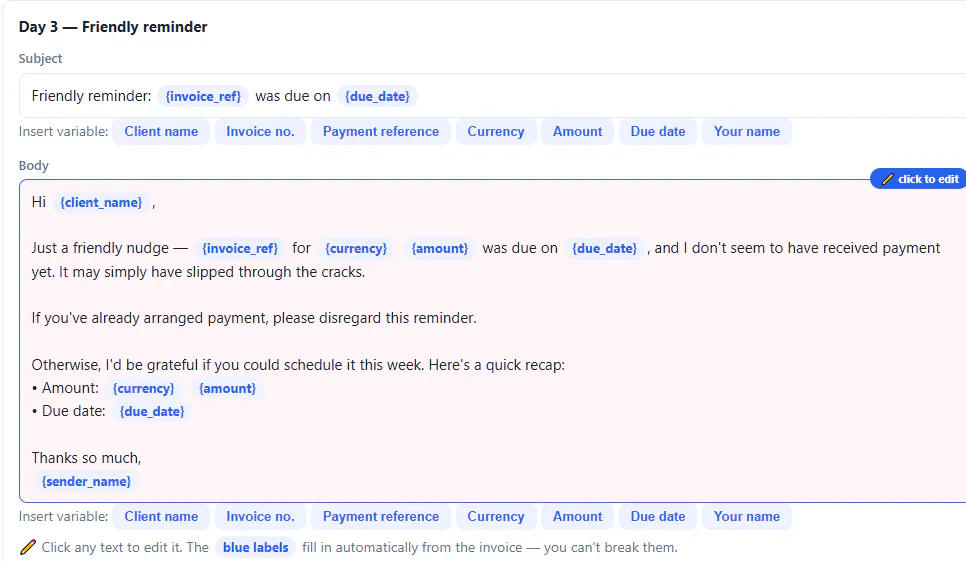966x561 pixels.
Task: Insert Due date variable below body
Action: click(657, 517)
